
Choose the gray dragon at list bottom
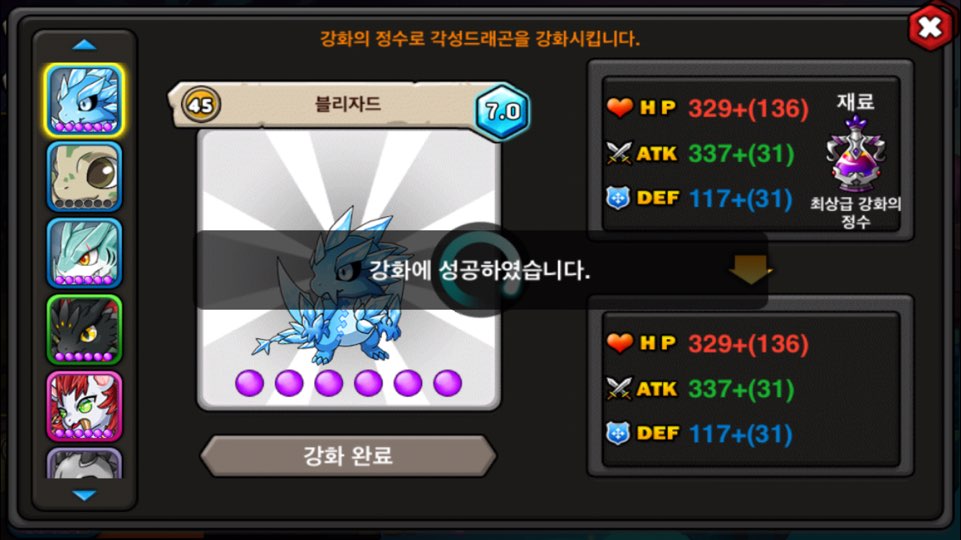click(x=84, y=463)
